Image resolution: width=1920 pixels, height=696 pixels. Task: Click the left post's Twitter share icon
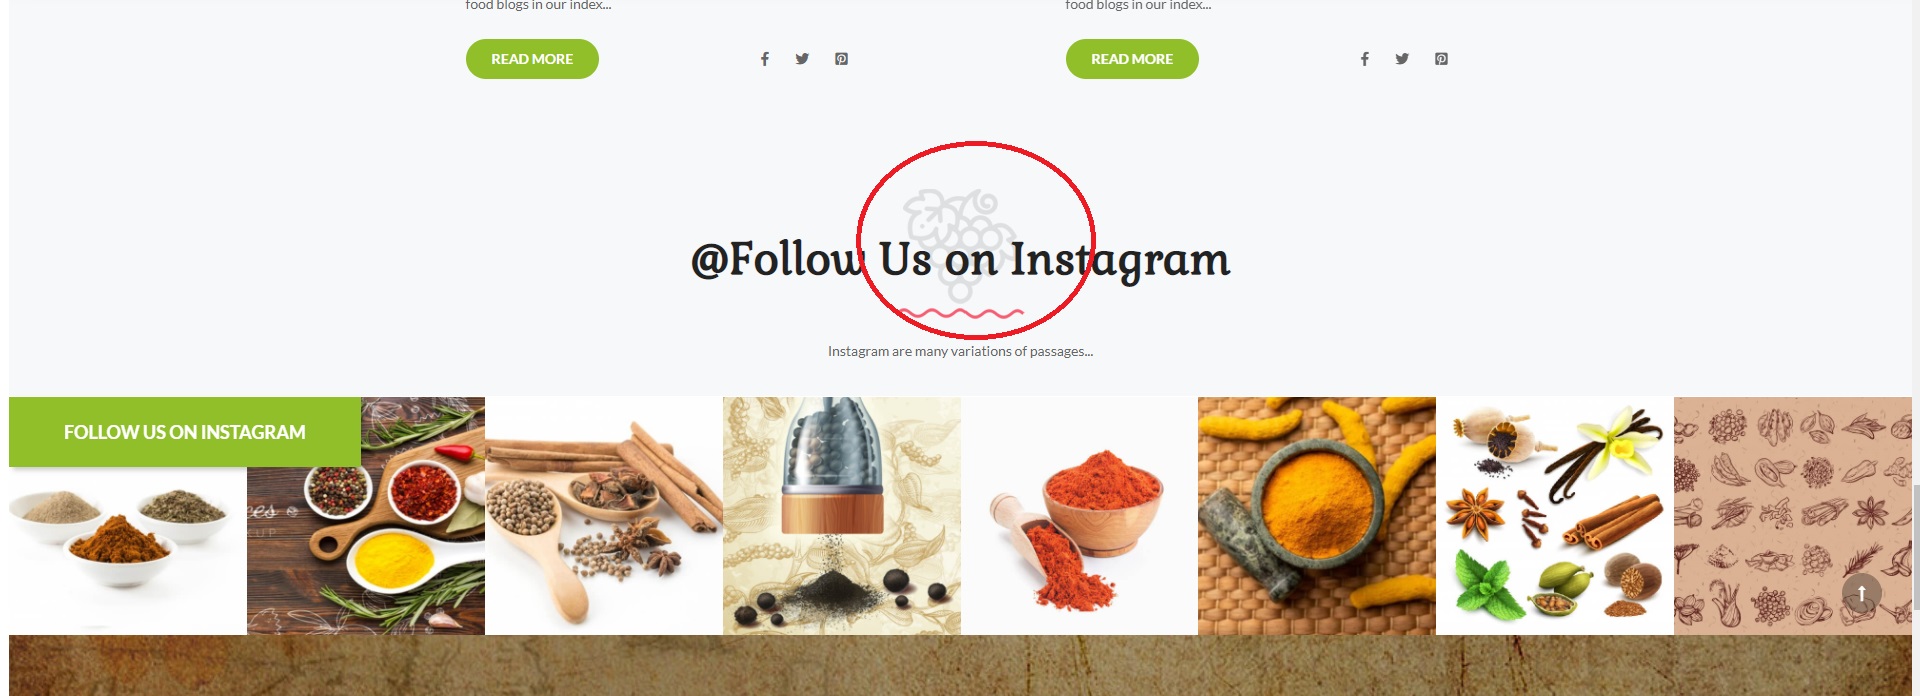pos(802,59)
